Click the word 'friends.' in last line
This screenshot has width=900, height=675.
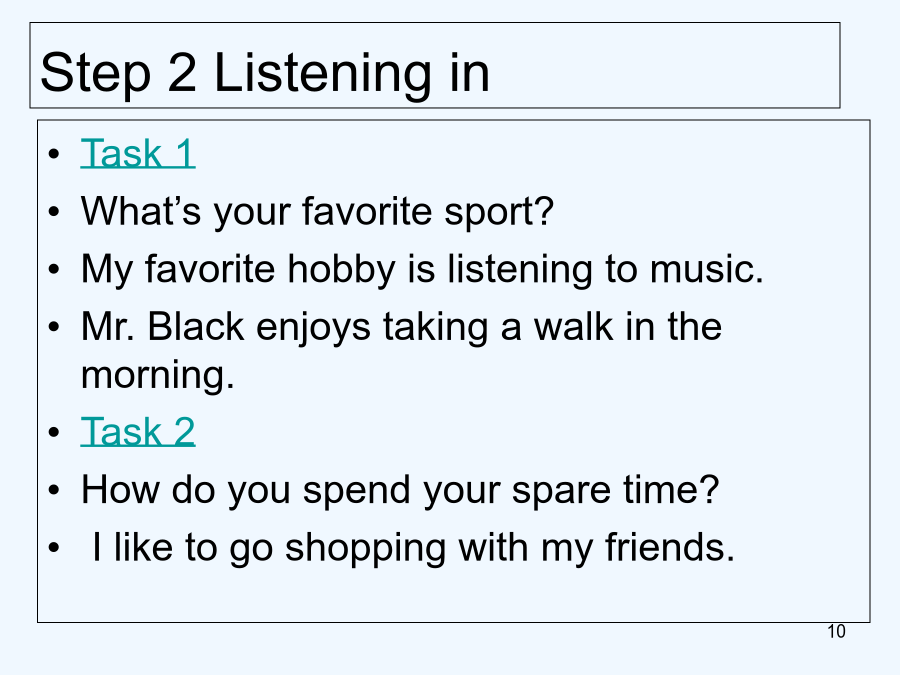[x=670, y=546]
